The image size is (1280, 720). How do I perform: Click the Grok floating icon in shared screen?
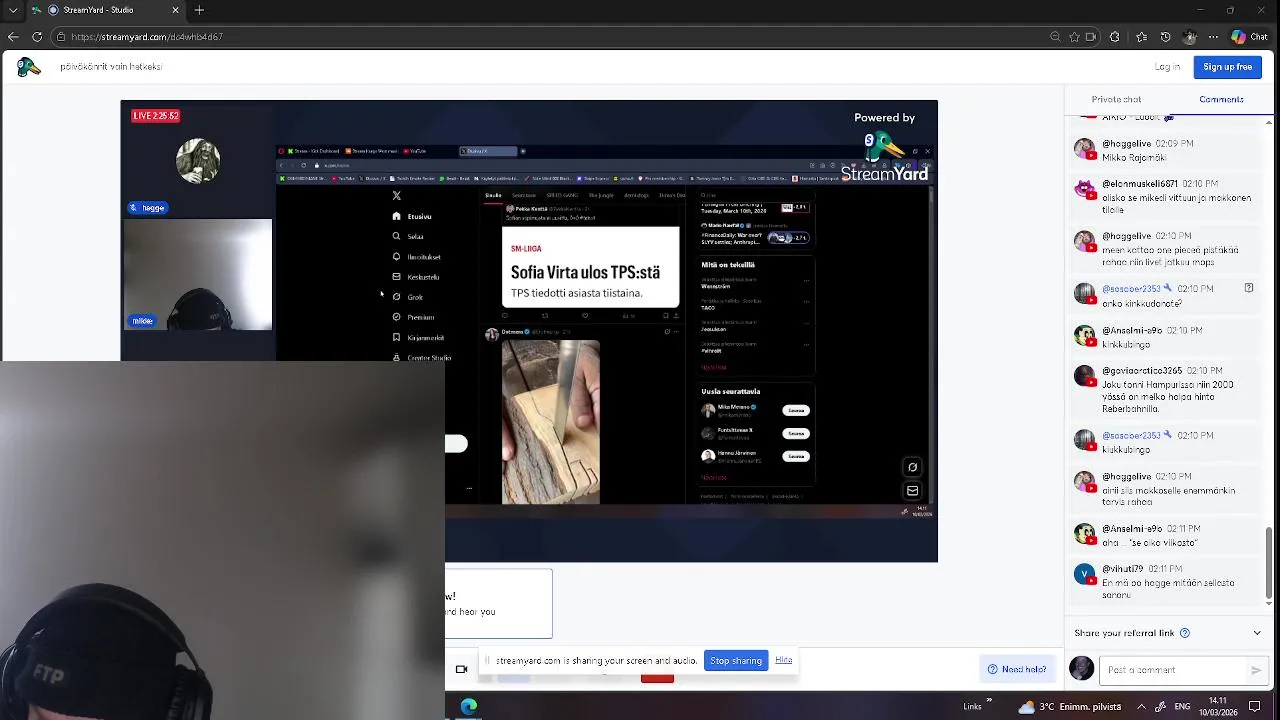tap(912, 467)
